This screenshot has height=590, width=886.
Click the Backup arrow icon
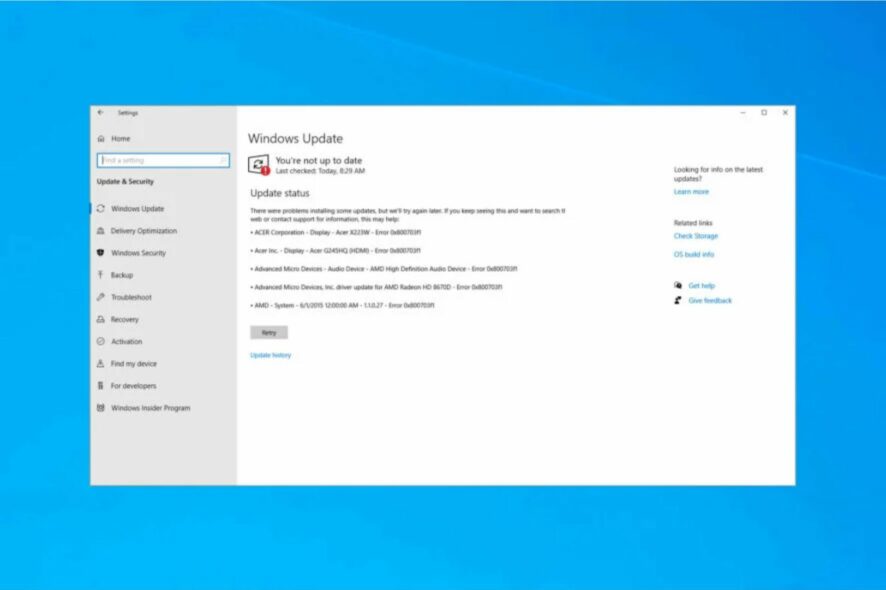coord(101,275)
